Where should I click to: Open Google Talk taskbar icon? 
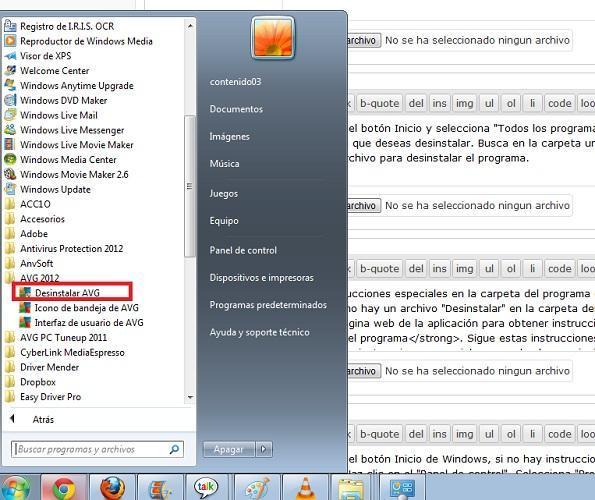pyautogui.click(x=206, y=487)
